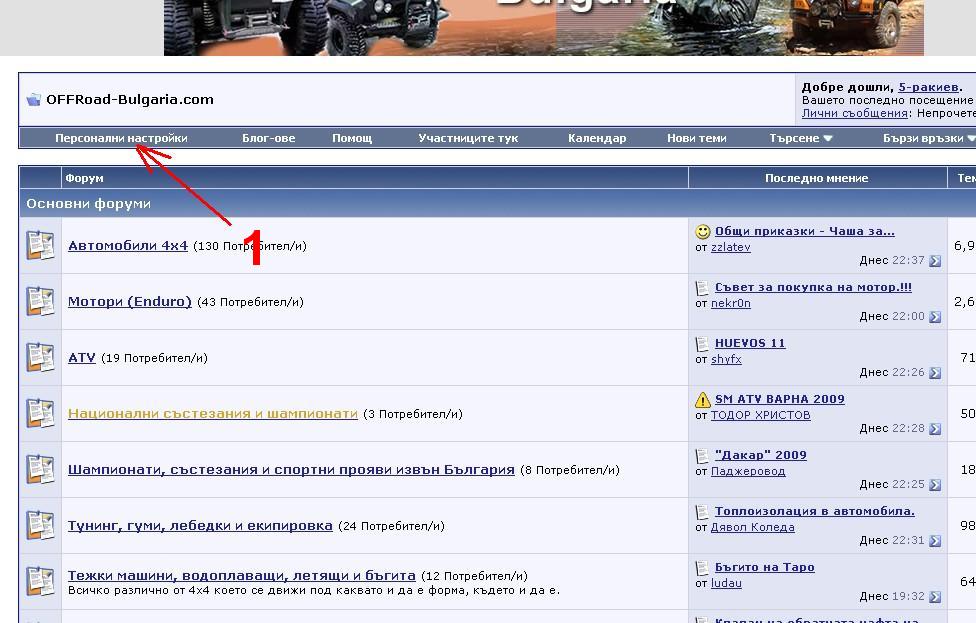This screenshot has width=976, height=623.
Task: Go to last post arrow at Днес 22:31
Action: (x=935, y=541)
